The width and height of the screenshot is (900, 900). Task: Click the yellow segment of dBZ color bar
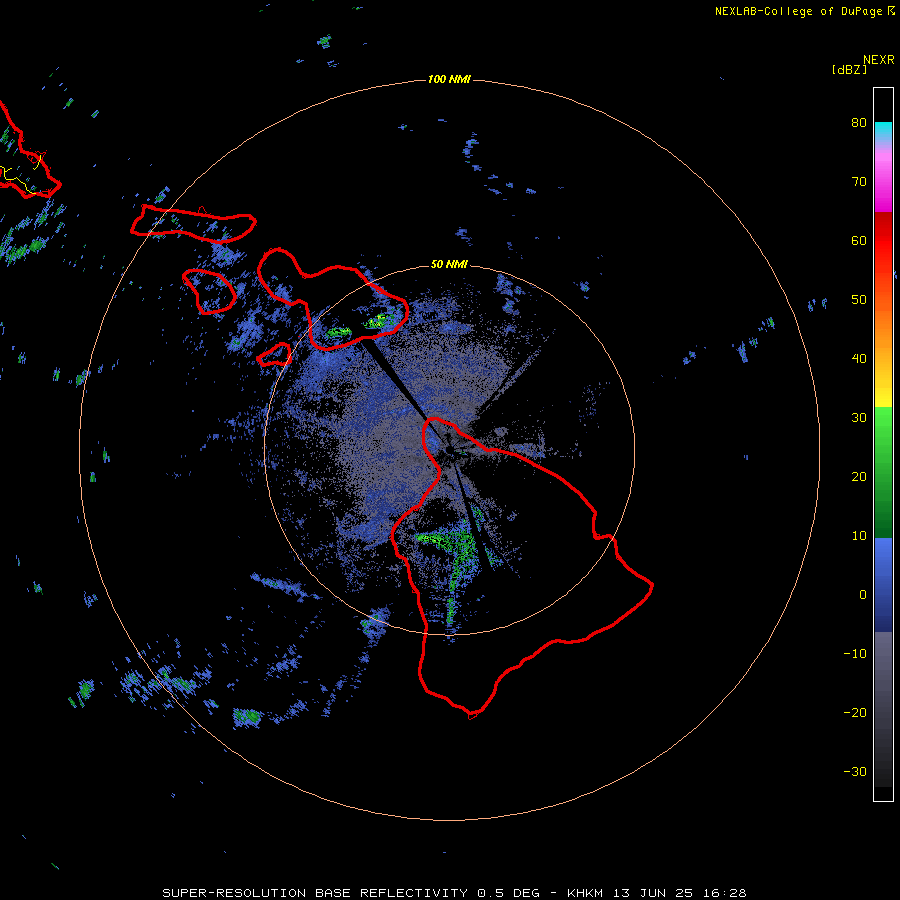coord(883,396)
